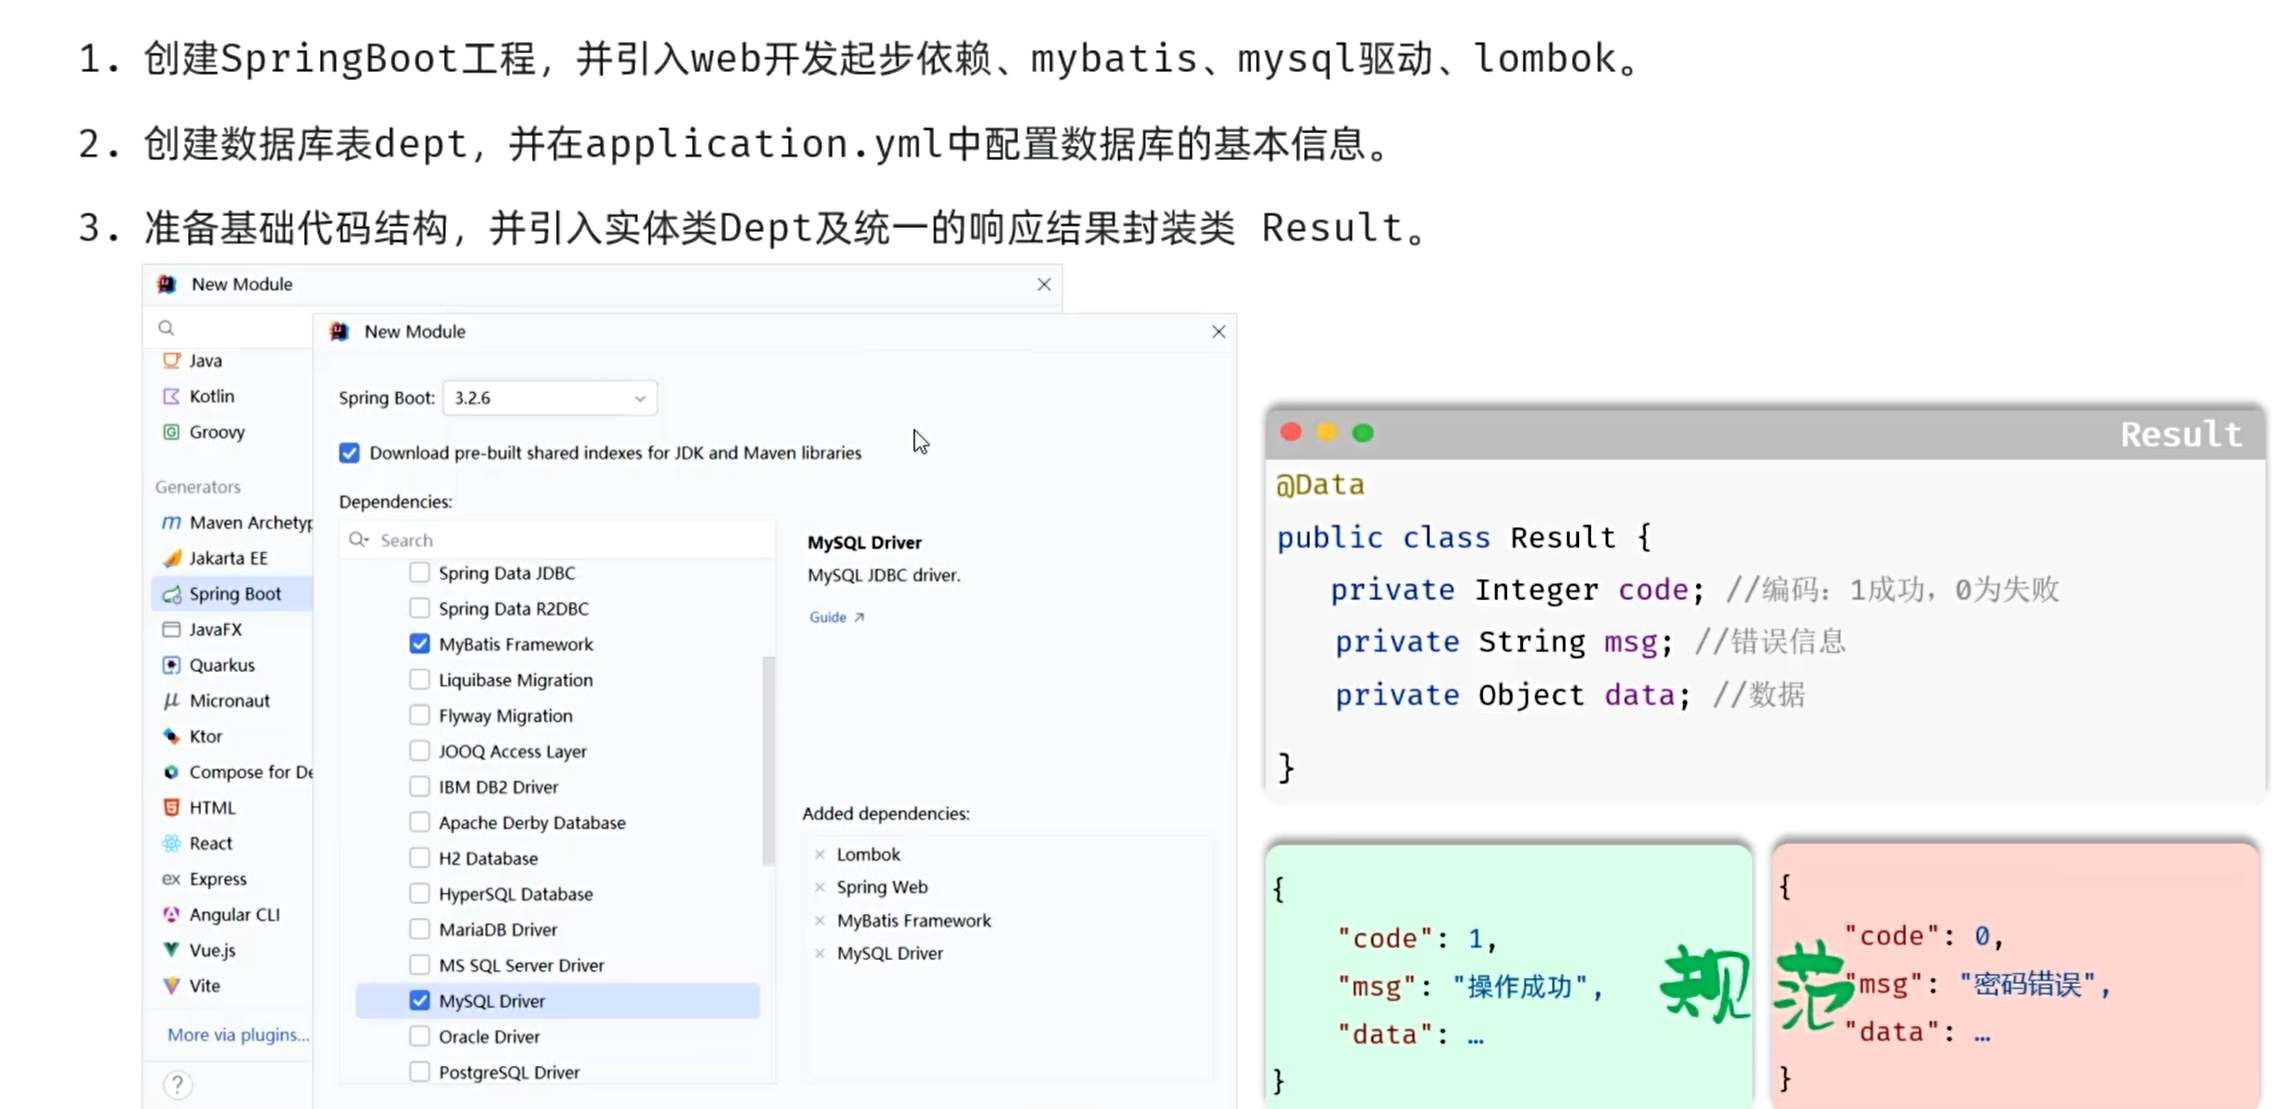Toggle the MySQL Driver checkbox

[419, 1000]
